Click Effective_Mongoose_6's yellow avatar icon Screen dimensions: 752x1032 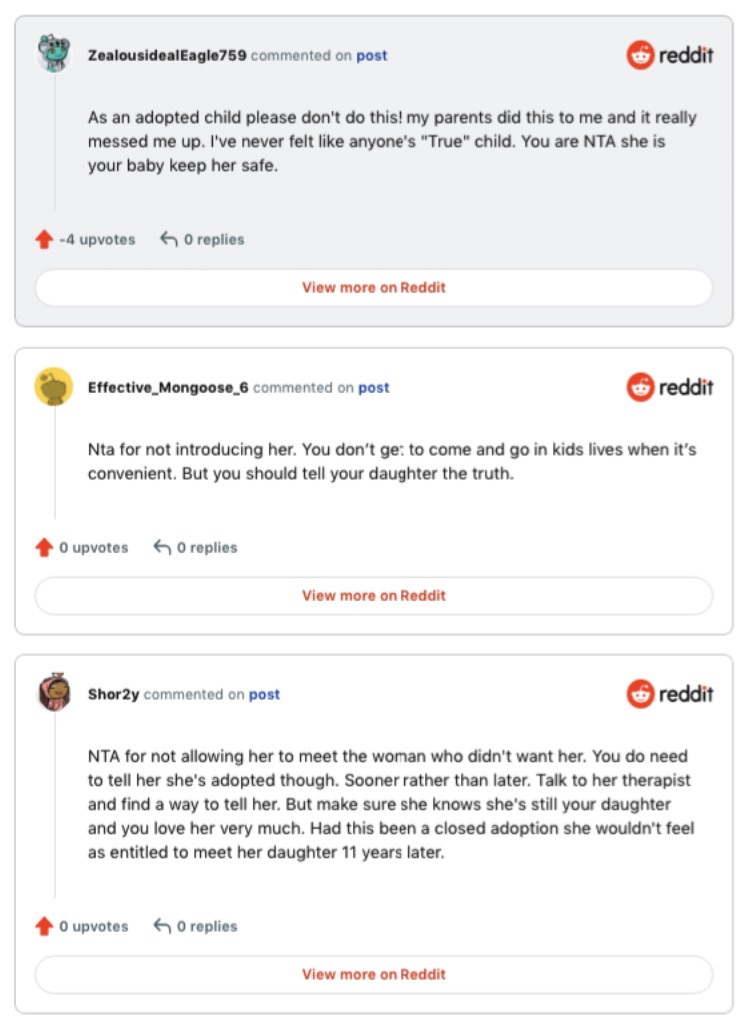coord(53,386)
